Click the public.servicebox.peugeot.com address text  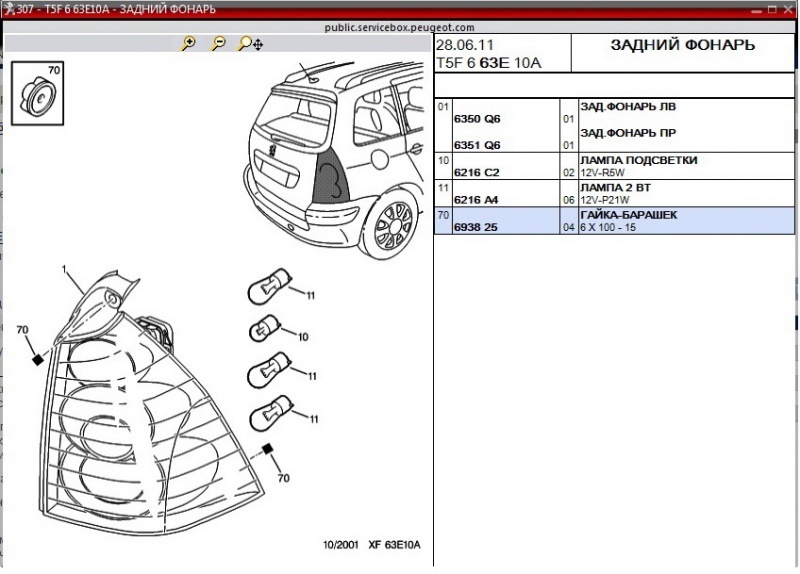[400, 28]
